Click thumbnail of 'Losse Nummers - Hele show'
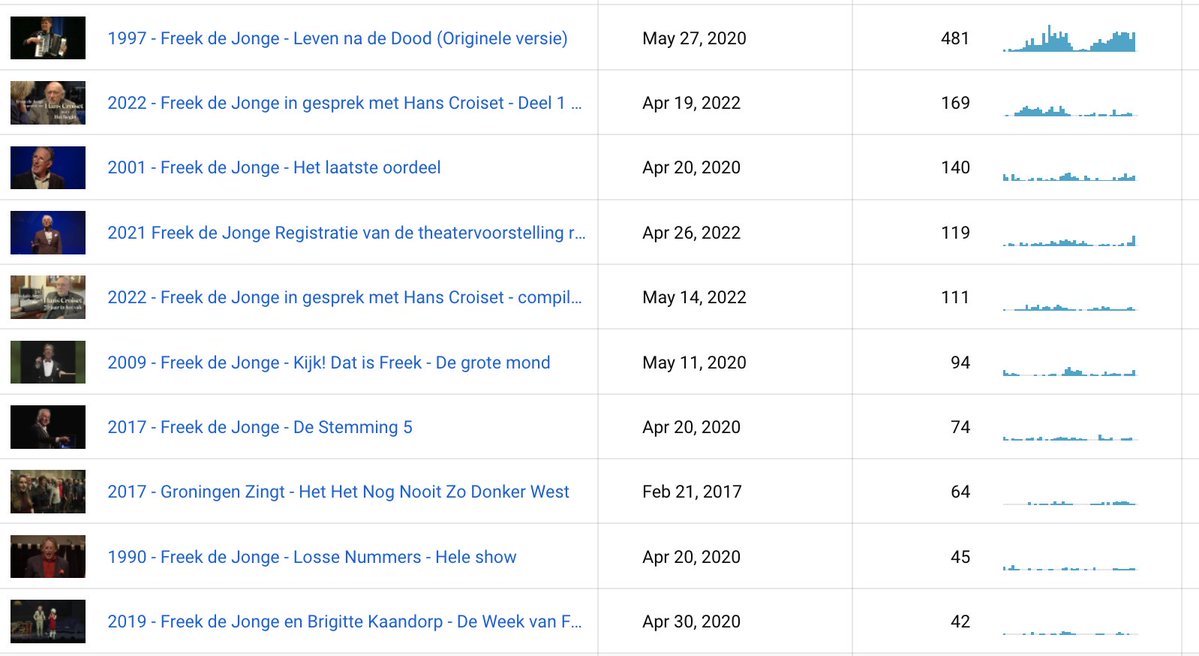Viewport: 1199px width, 656px height. tap(48, 557)
